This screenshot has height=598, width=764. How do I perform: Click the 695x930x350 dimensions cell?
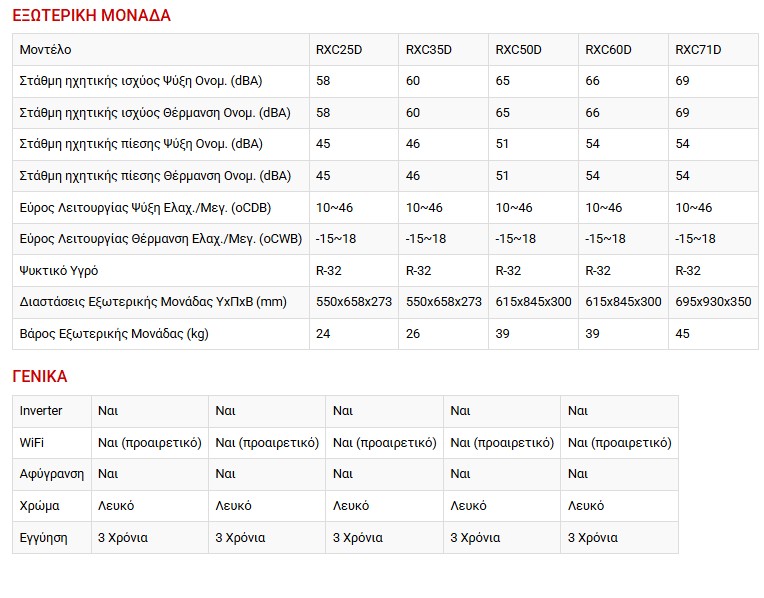coord(713,302)
